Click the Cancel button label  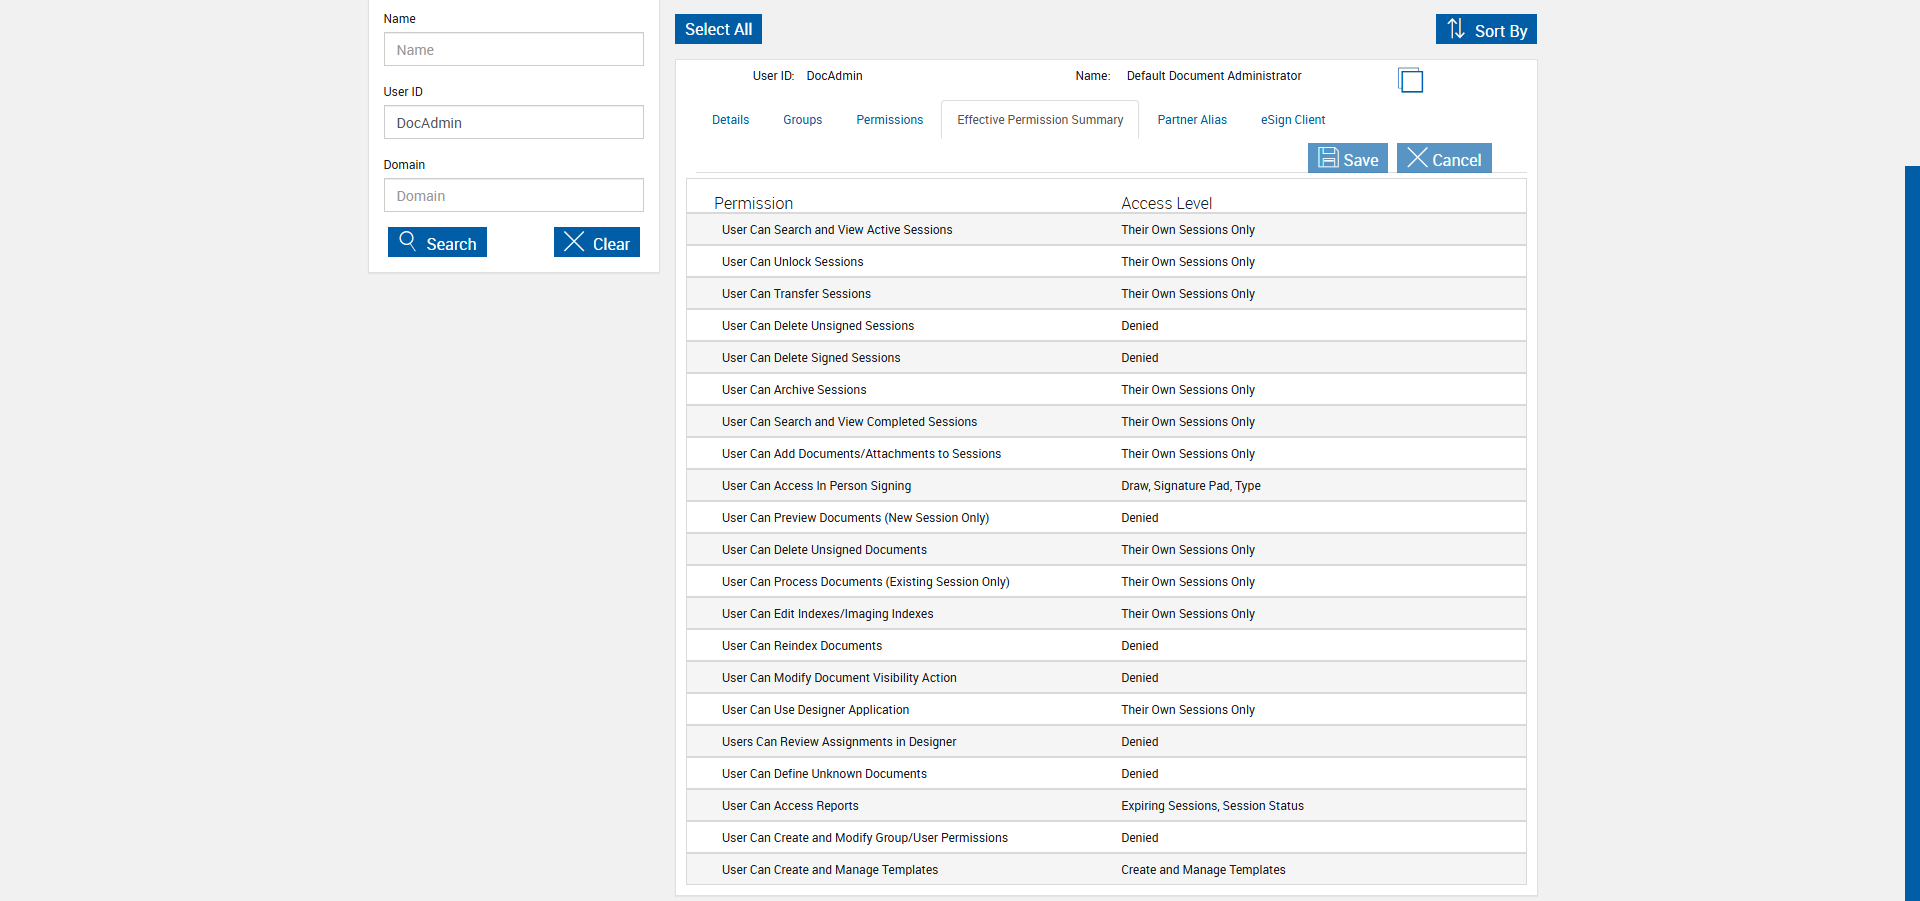(1456, 160)
